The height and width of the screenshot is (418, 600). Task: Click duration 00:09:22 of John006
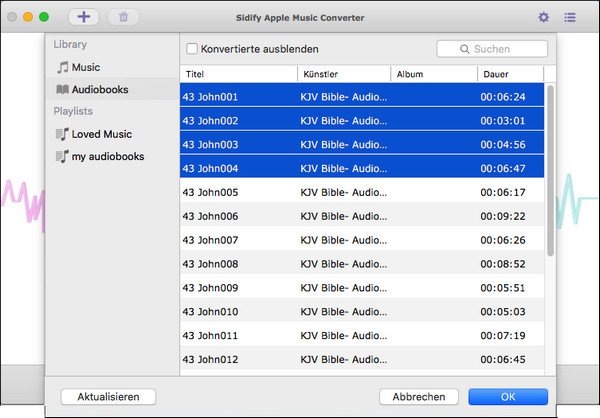[503, 216]
